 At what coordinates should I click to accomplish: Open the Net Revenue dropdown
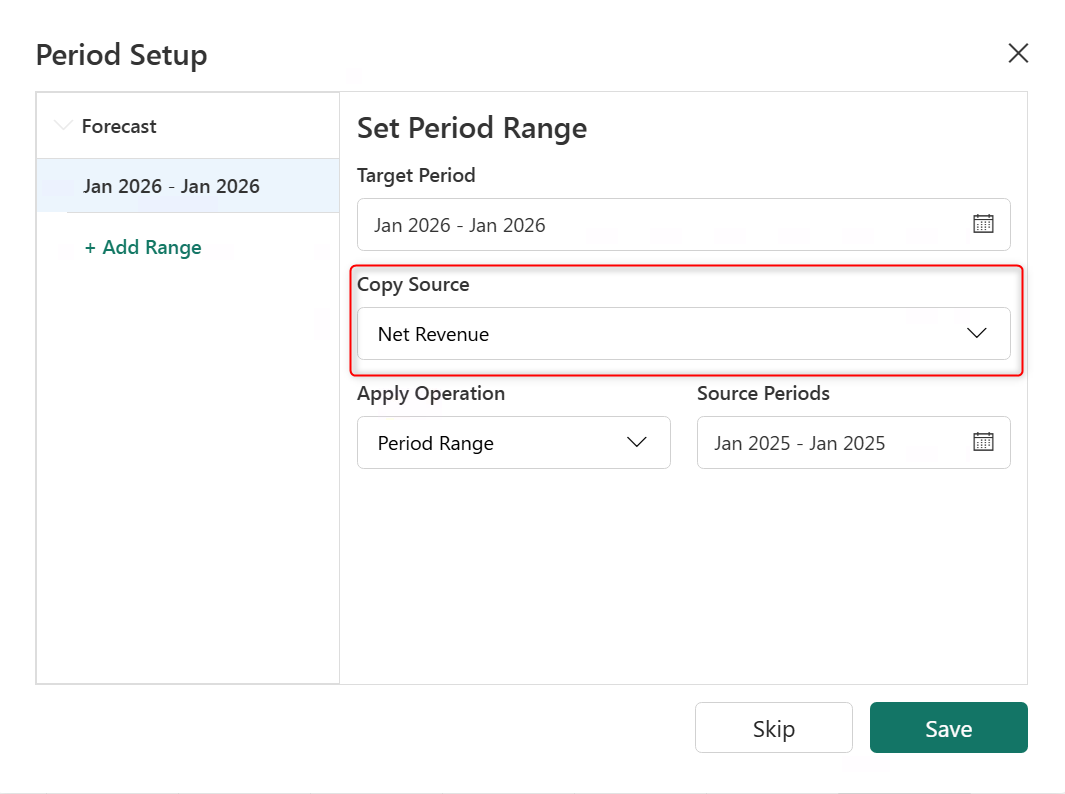point(660,334)
